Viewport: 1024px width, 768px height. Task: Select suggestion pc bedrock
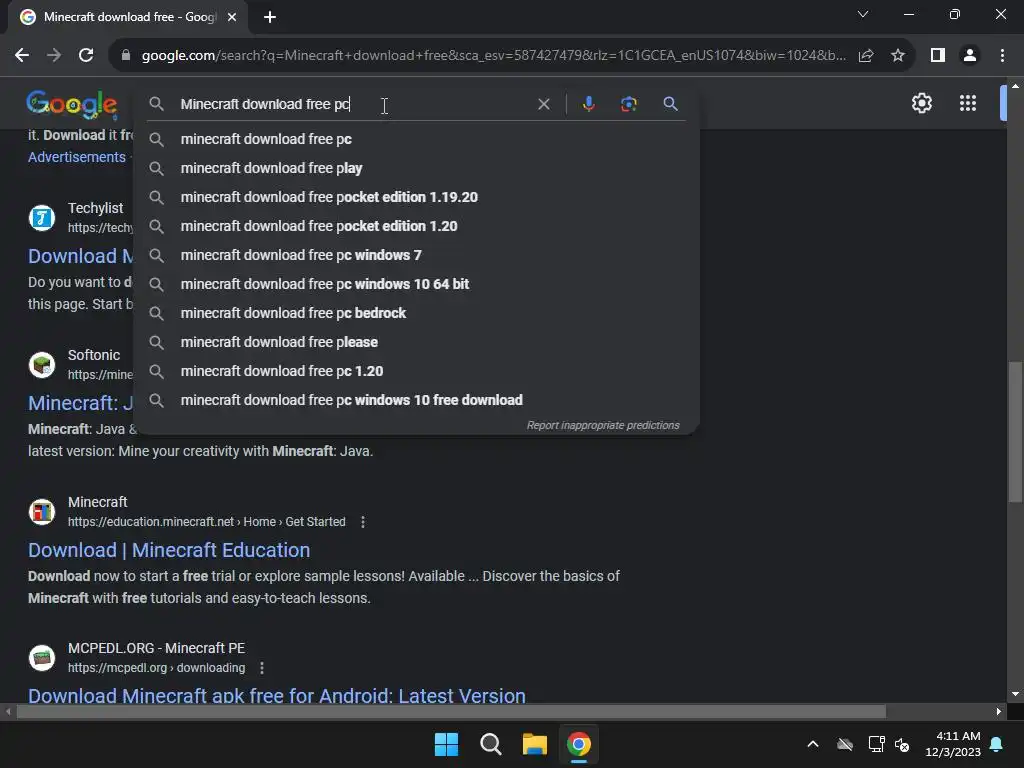click(x=417, y=313)
